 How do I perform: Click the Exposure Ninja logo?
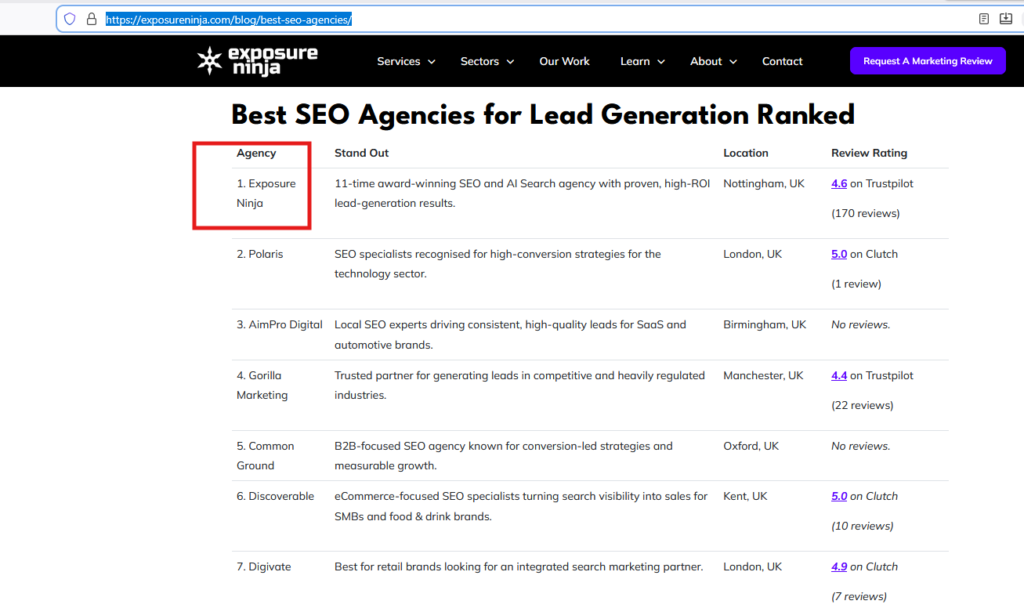point(257,61)
